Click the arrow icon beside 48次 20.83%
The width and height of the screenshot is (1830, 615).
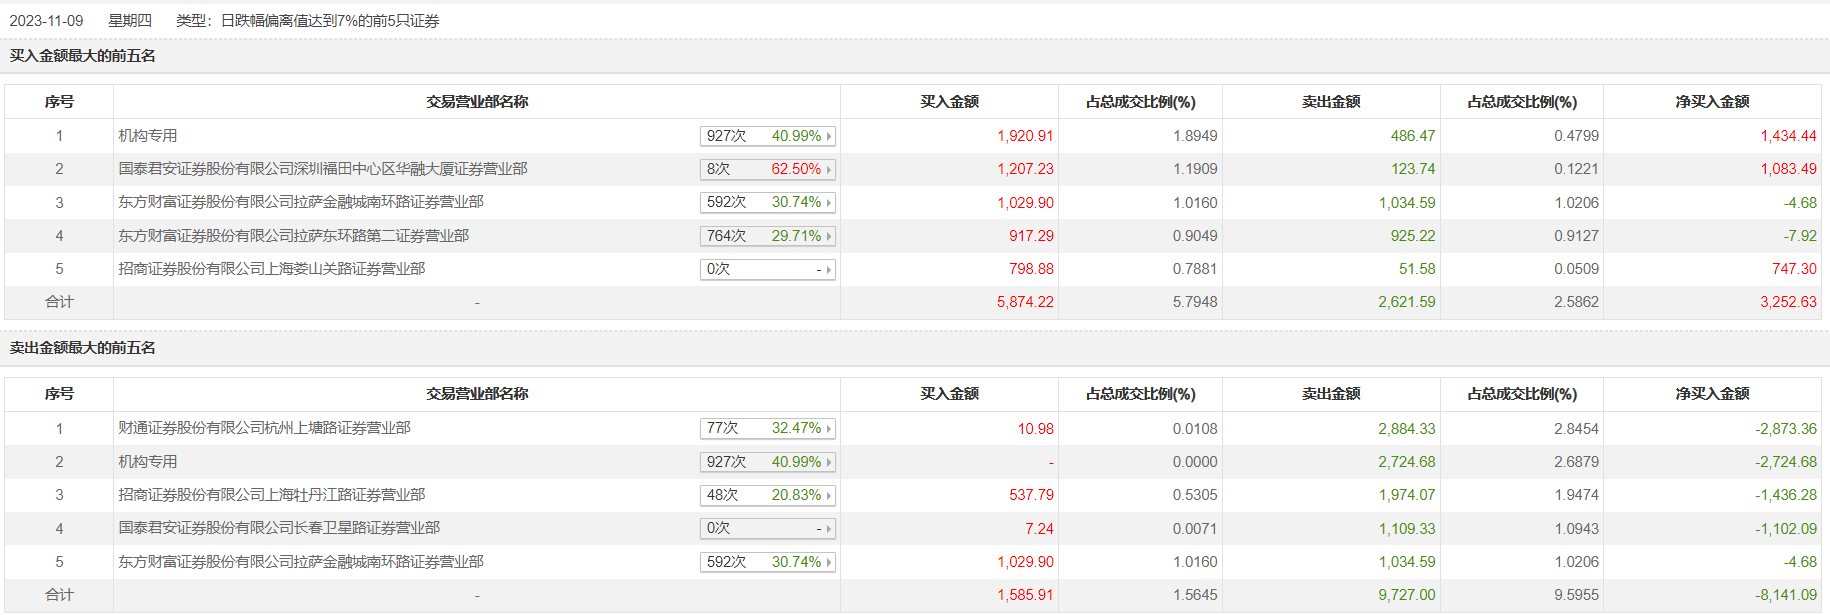[x=828, y=496]
